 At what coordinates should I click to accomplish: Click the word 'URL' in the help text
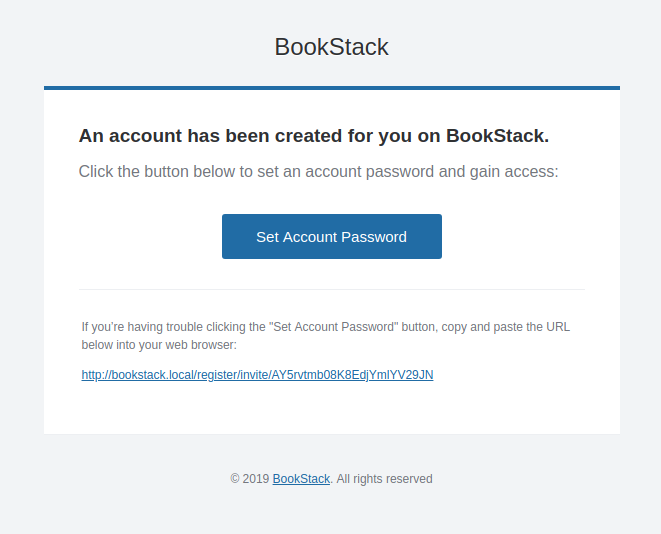(x=558, y=327)
